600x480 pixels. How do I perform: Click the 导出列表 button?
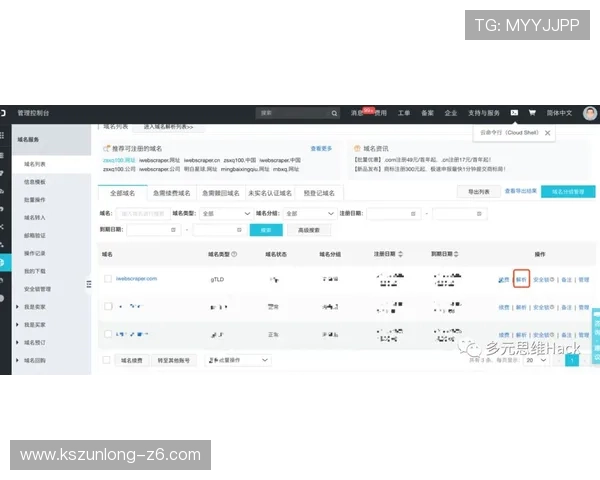(x=479, y=191)
